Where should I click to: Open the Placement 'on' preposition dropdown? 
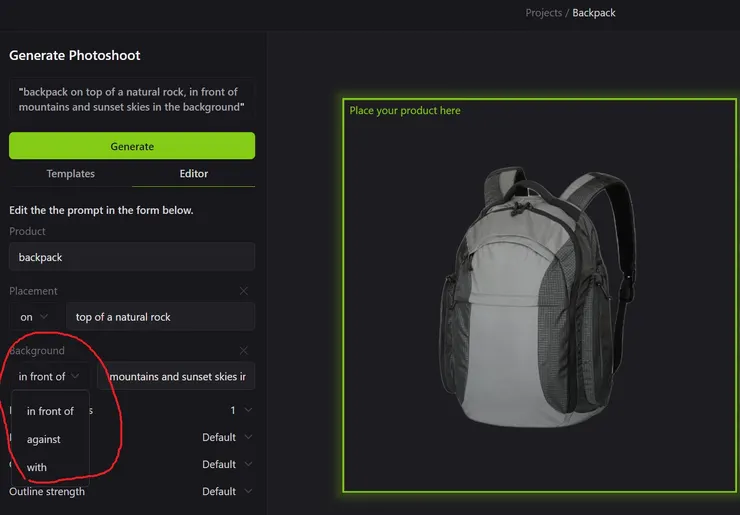coord(34,317)
